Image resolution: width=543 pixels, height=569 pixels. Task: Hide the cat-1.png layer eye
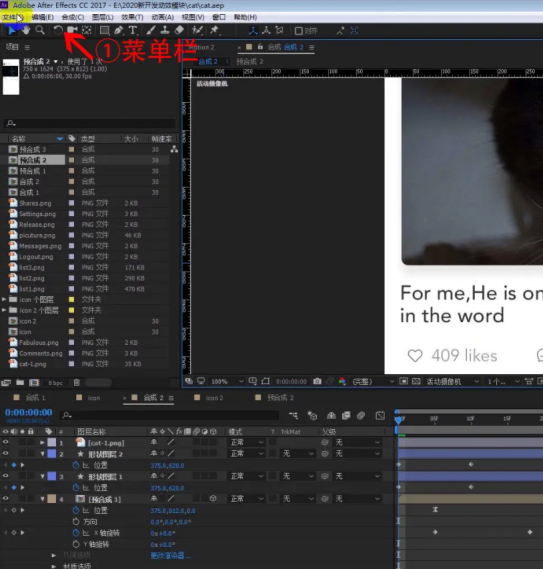point(5,442)
